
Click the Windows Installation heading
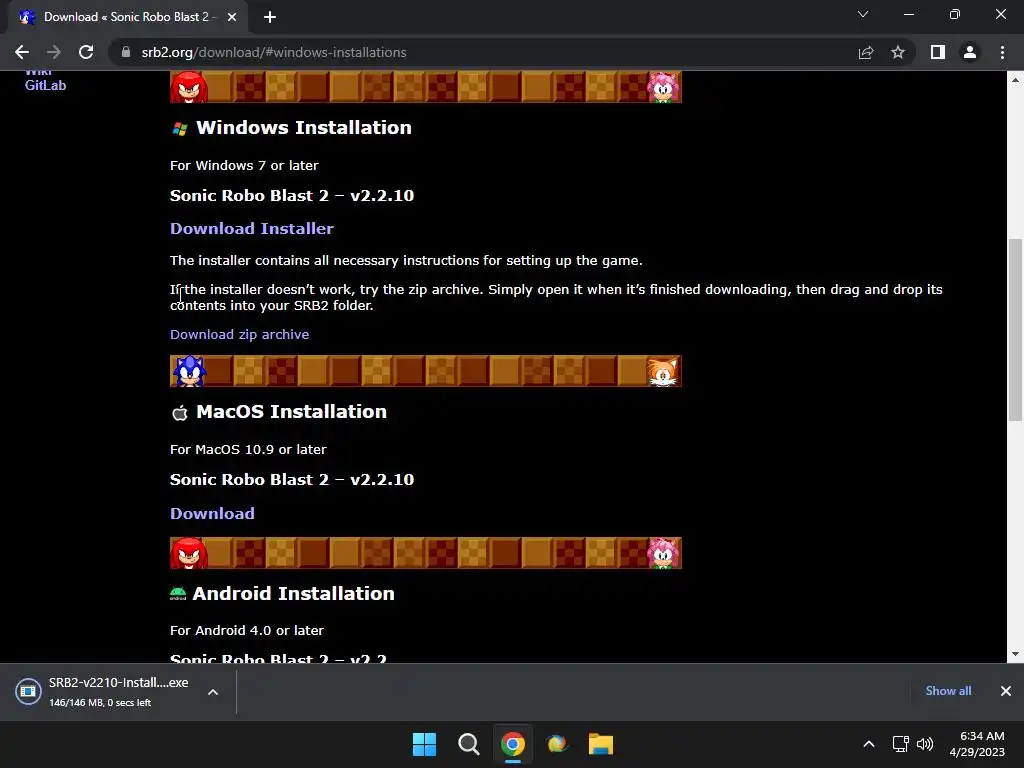[304, 127]
